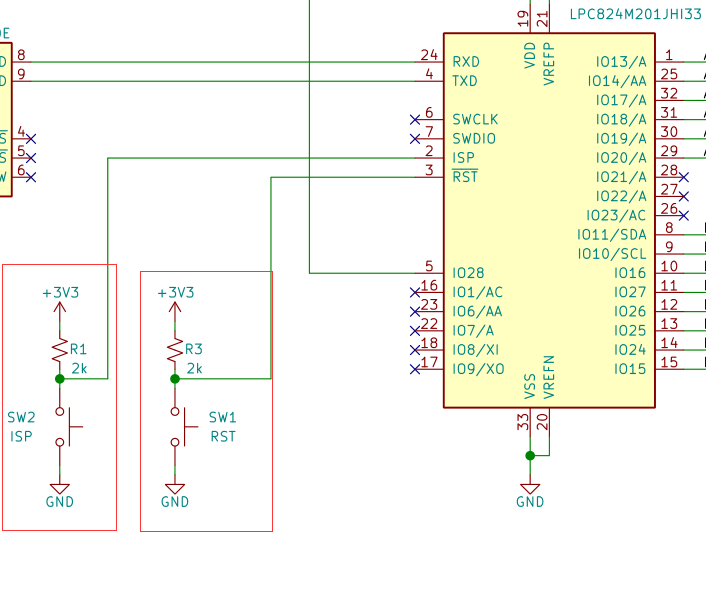Select the RST value text of SW1

[223, 437]
